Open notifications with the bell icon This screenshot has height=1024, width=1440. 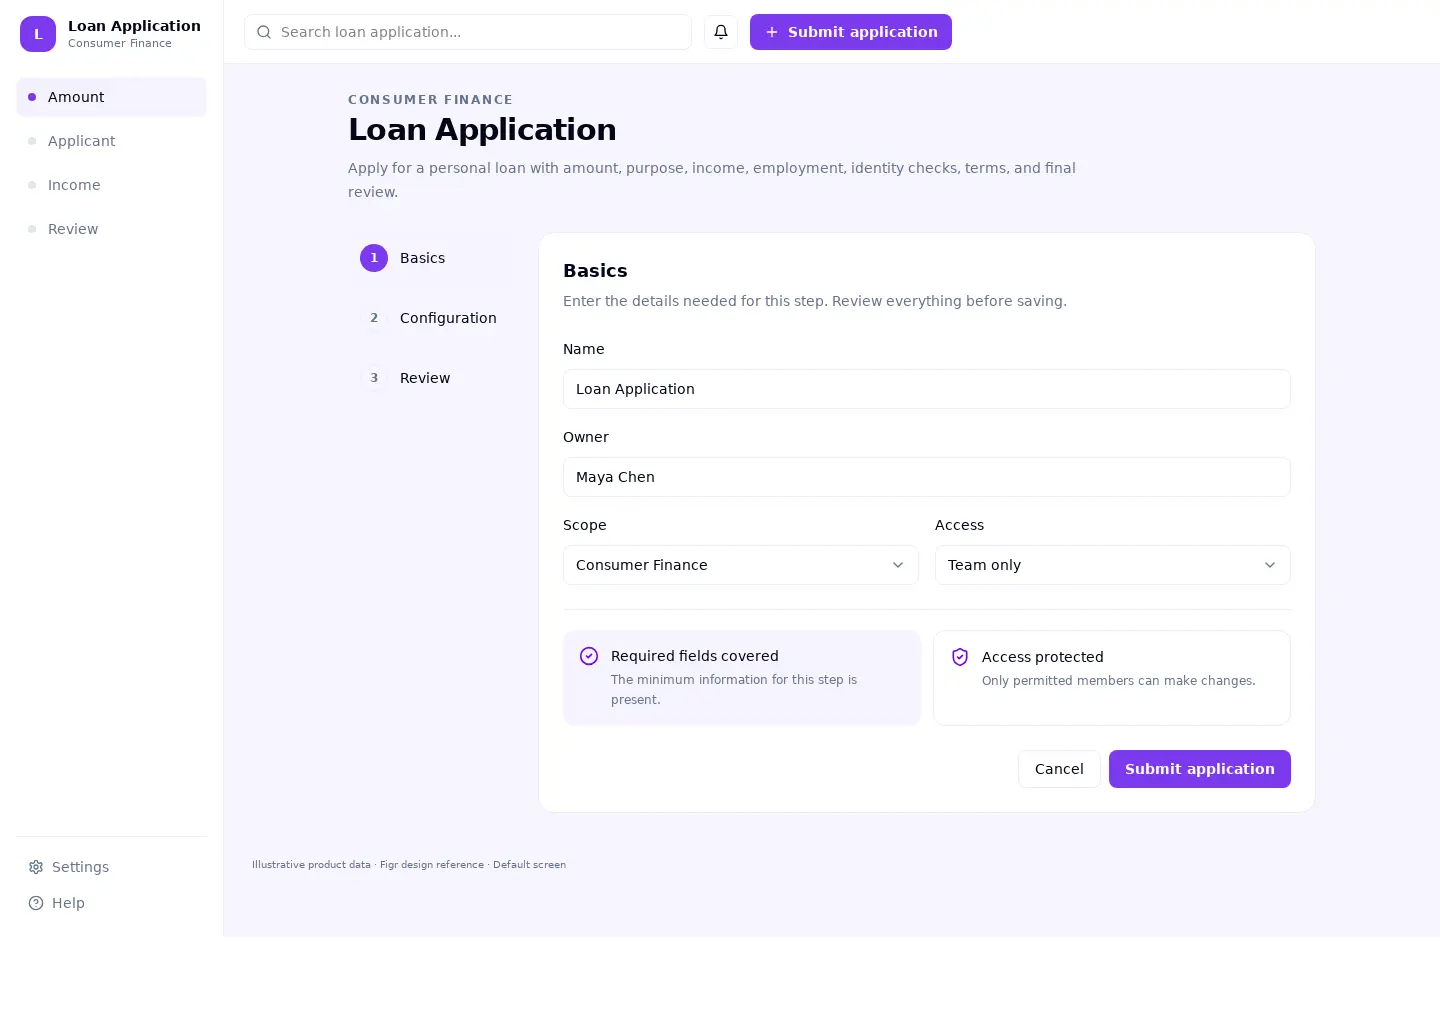pyautogui.click(x=721, y=32)
